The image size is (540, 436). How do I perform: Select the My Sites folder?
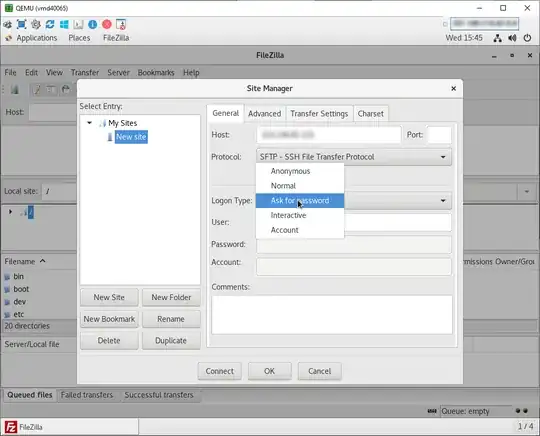click(123, 123)
